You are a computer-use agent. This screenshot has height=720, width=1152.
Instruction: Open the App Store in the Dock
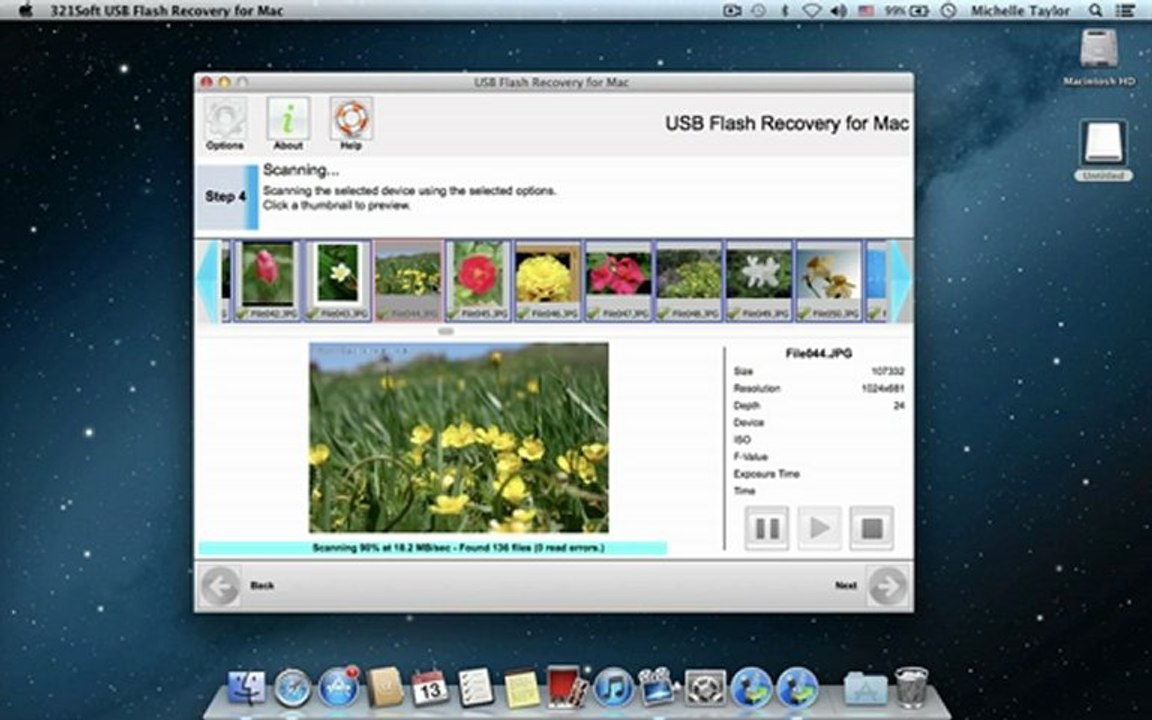point(338,688)
